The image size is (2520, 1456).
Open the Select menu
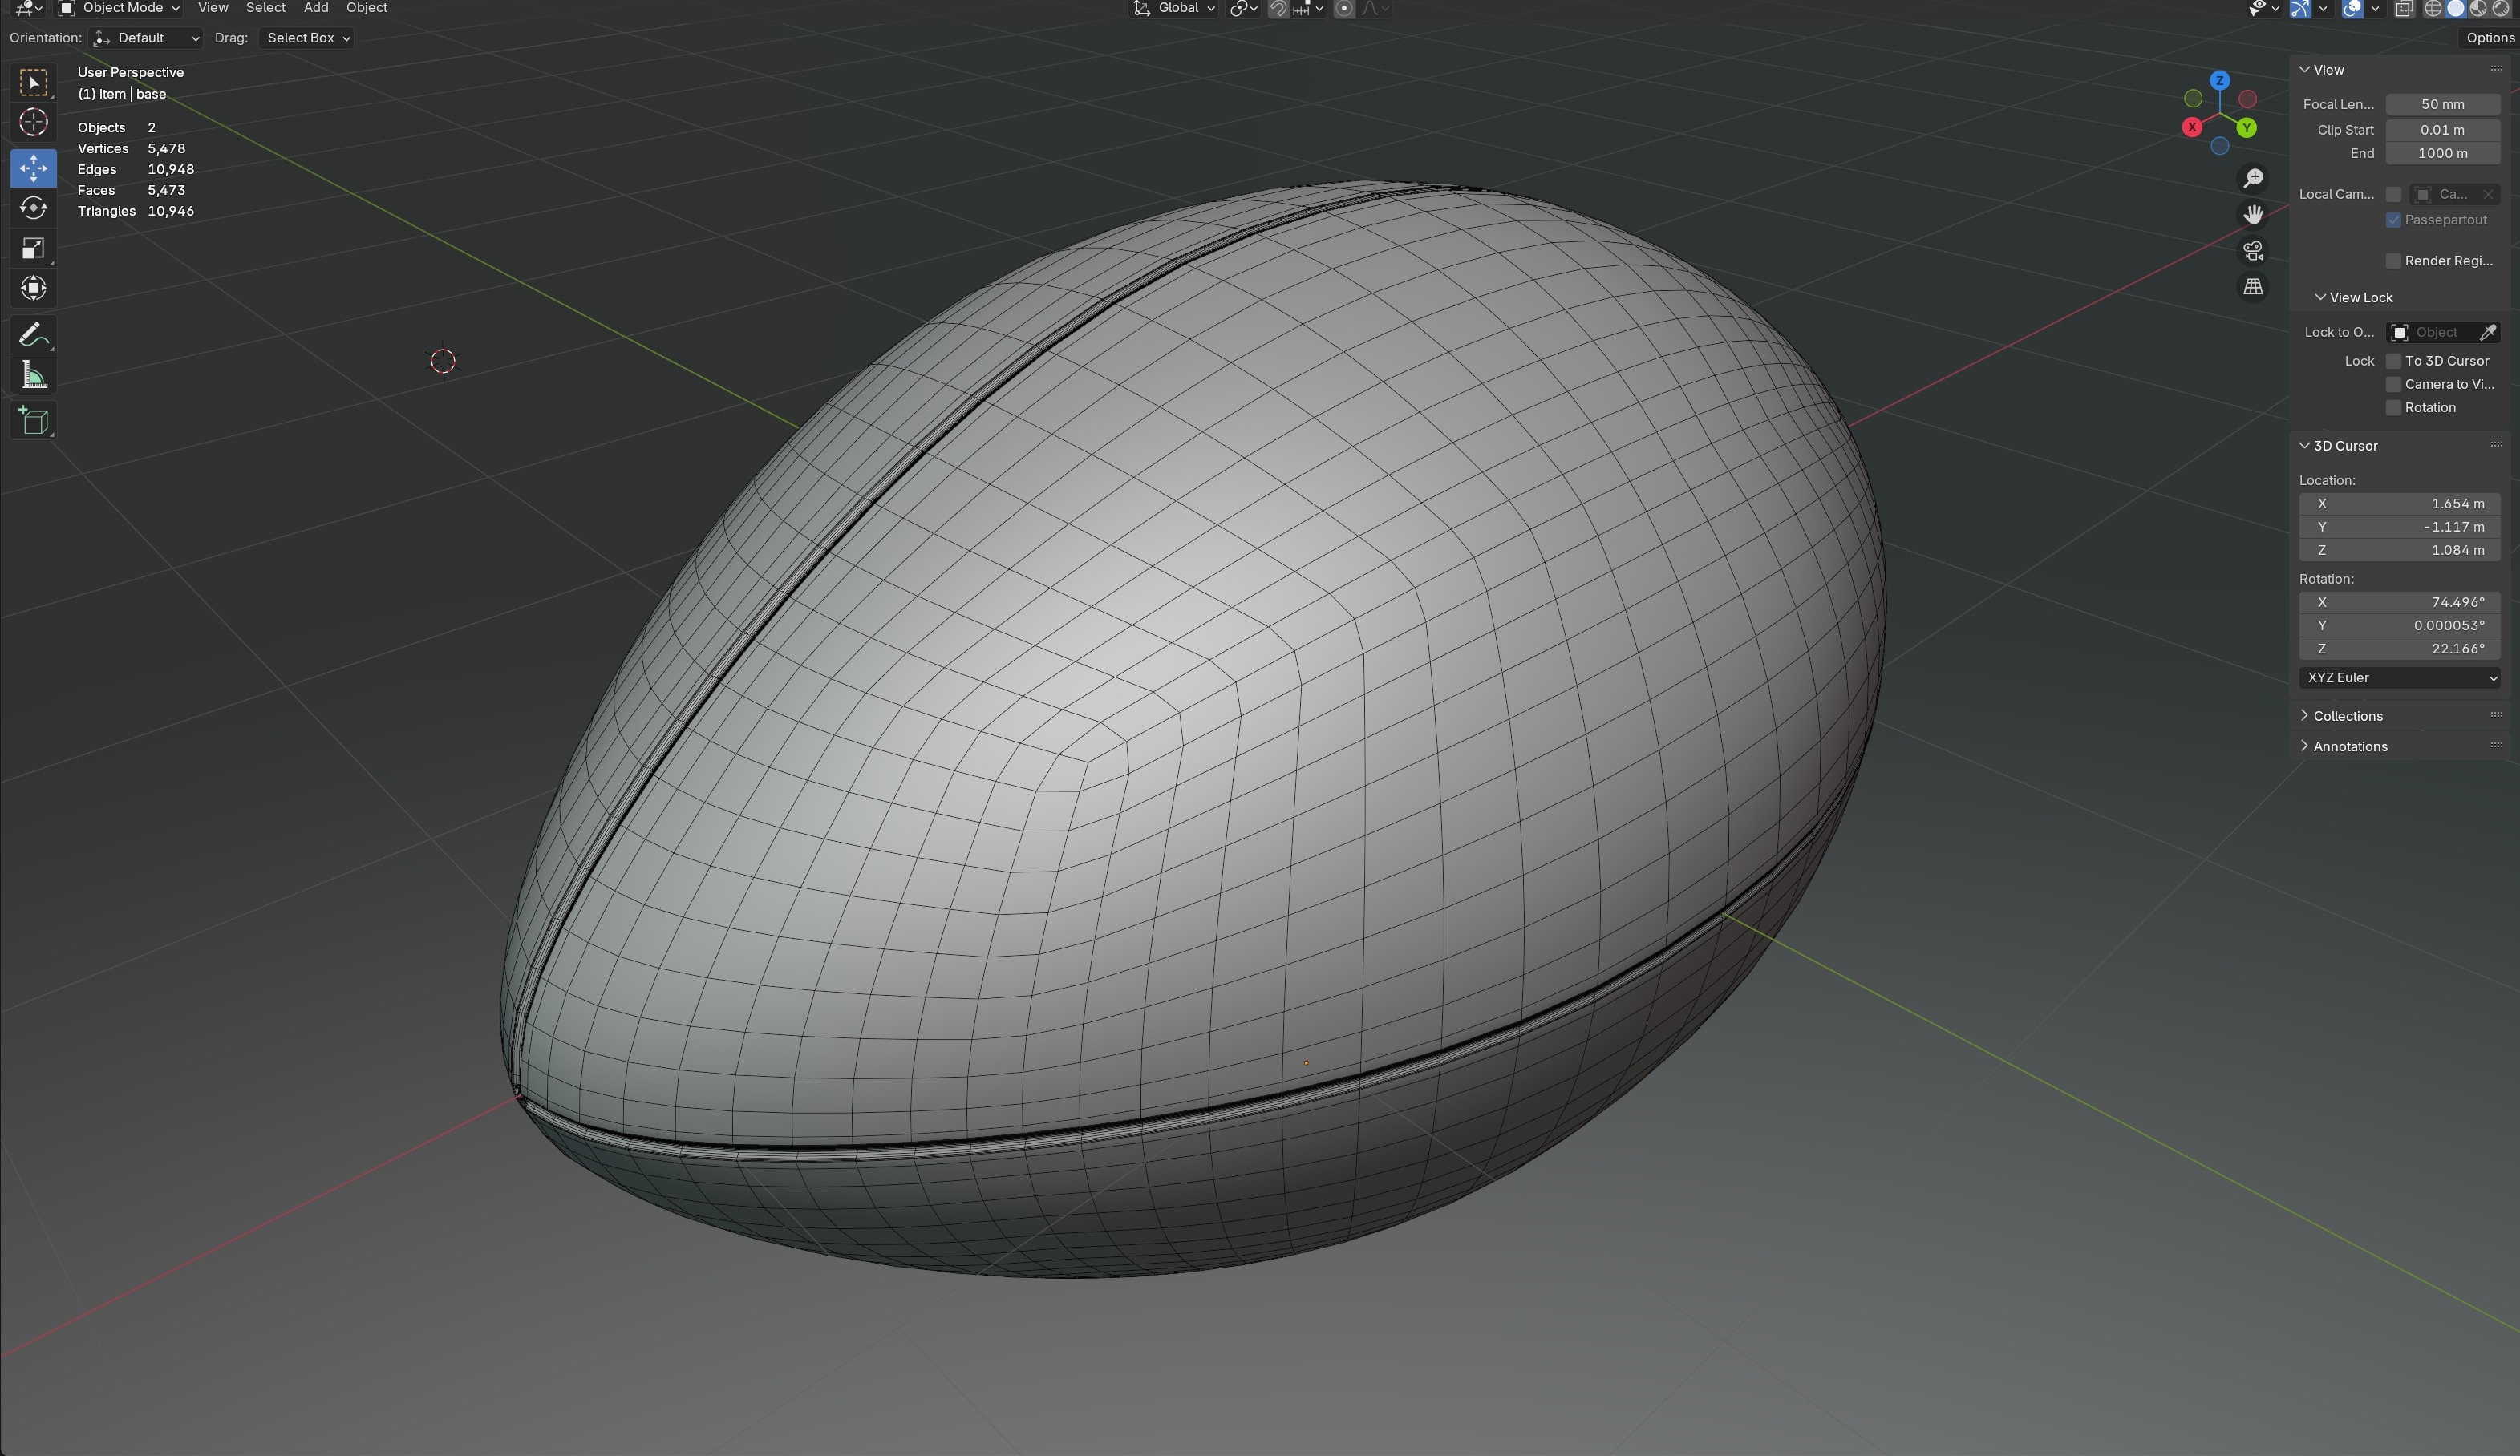[x=265, y=8]
